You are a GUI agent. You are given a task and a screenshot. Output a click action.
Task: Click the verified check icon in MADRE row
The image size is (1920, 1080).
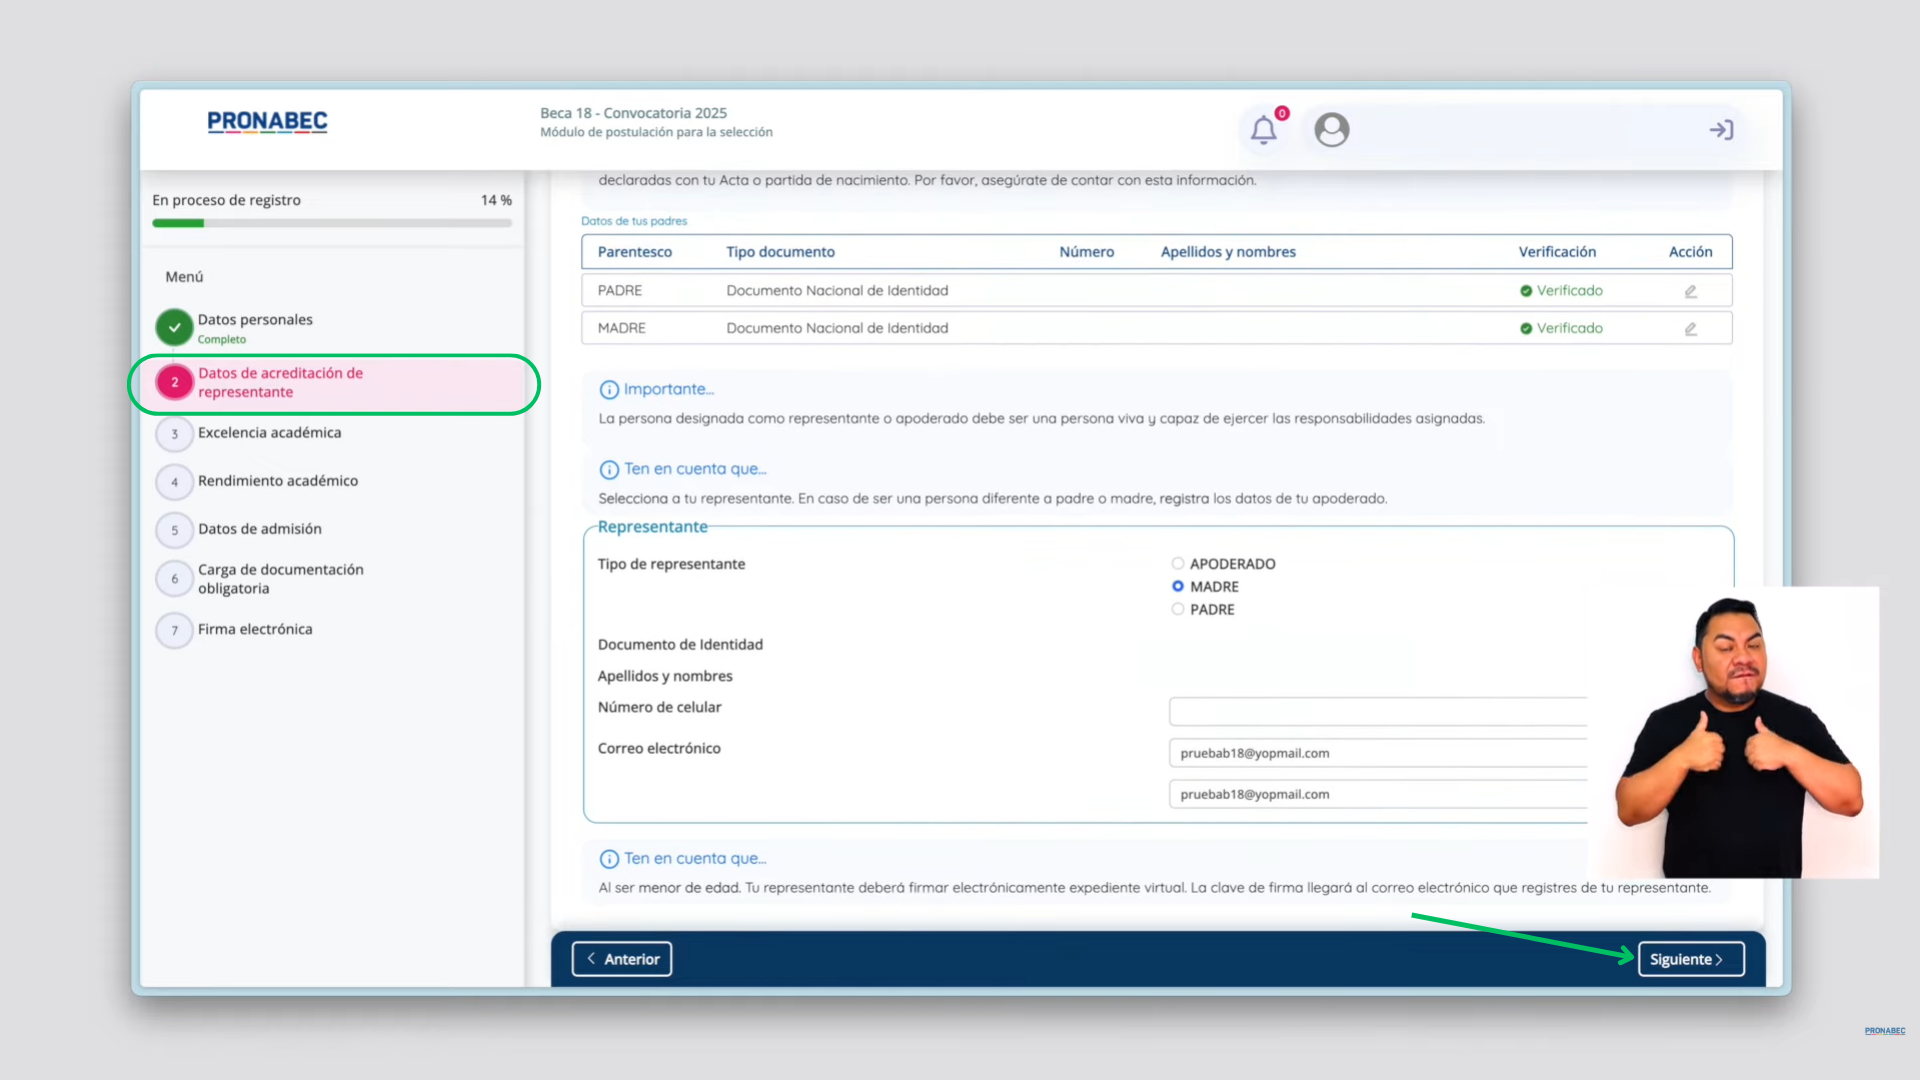pyautogui.click(x=1526, y=329)
